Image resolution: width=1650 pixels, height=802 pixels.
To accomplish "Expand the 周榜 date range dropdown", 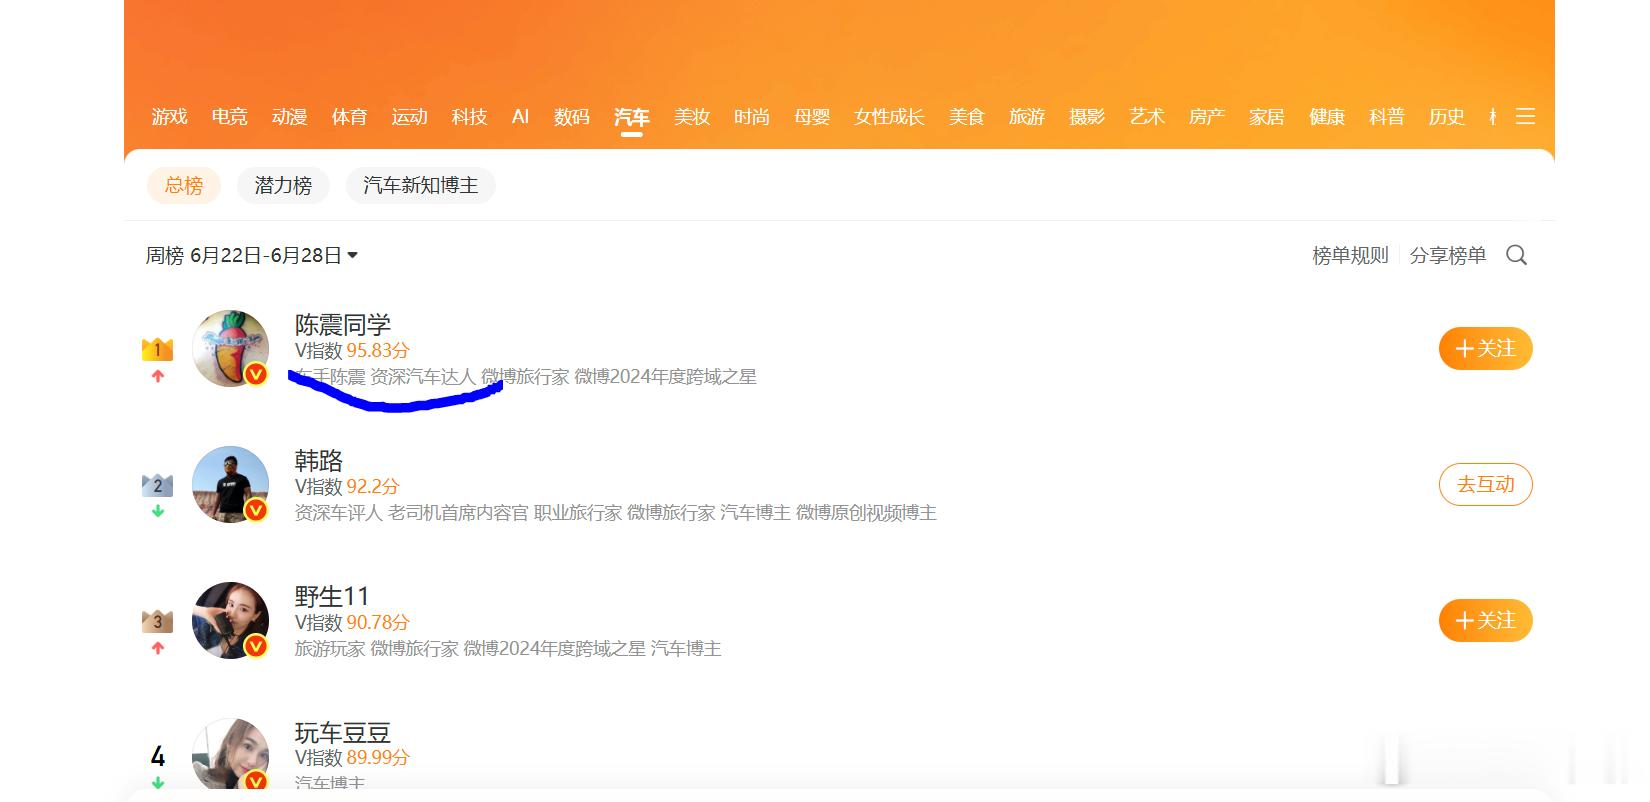I will click(252, 255).
